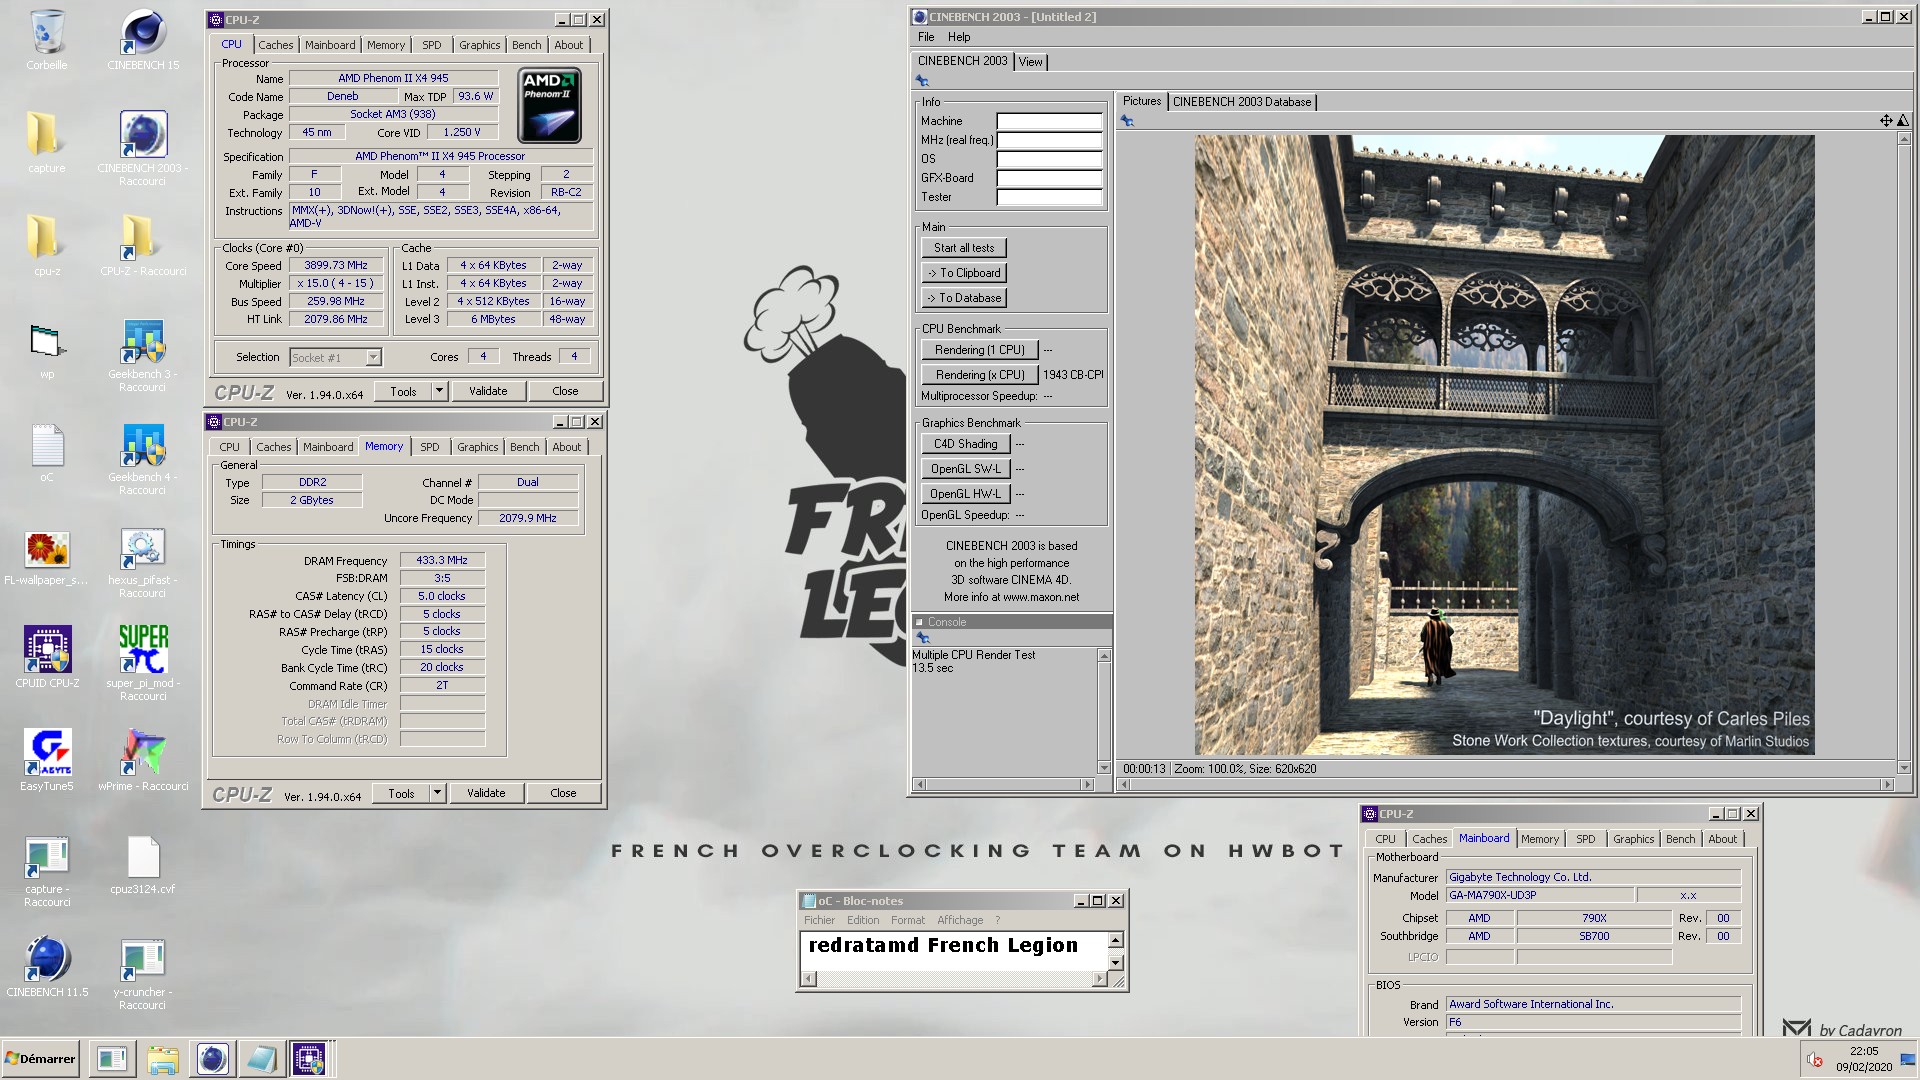Viewport: 1920px width, 1080px height.
Task: Open FL-wallpaper image icon
Action: click(x=47, y=549)
